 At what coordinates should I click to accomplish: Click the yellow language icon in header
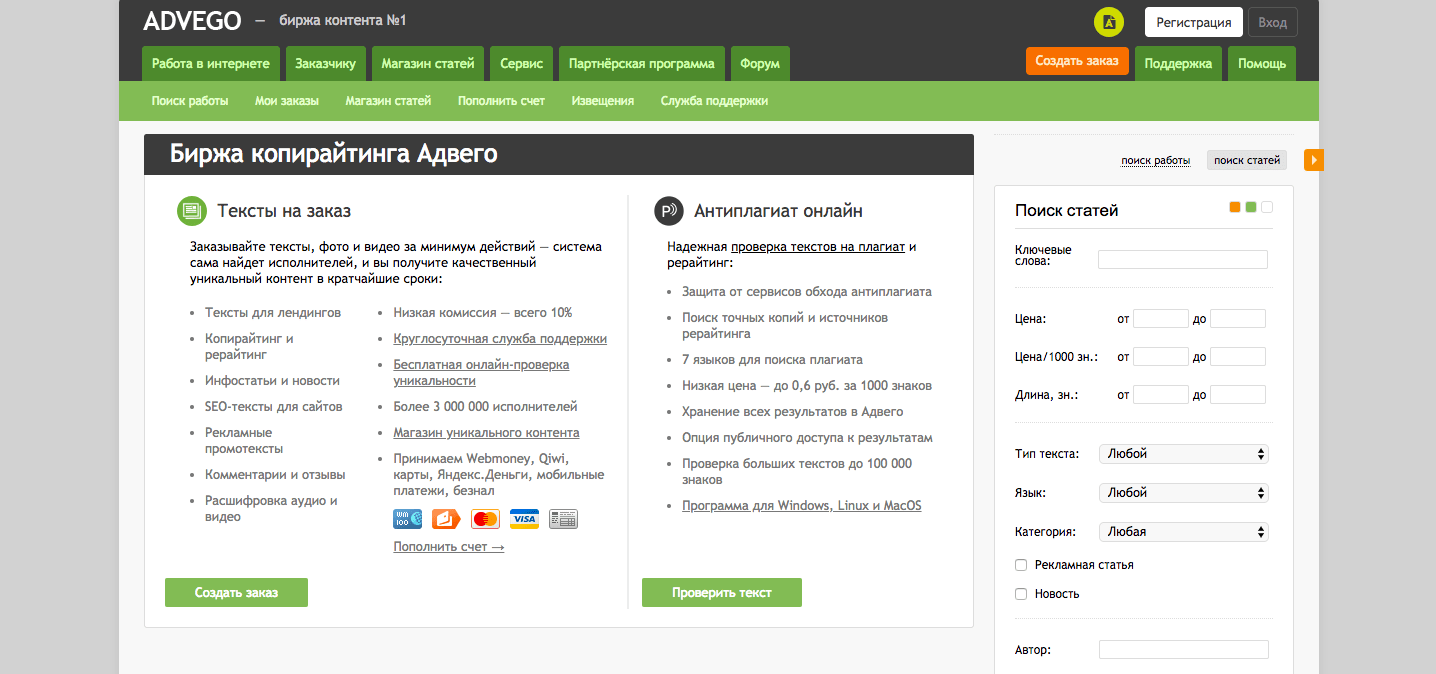1109,22
